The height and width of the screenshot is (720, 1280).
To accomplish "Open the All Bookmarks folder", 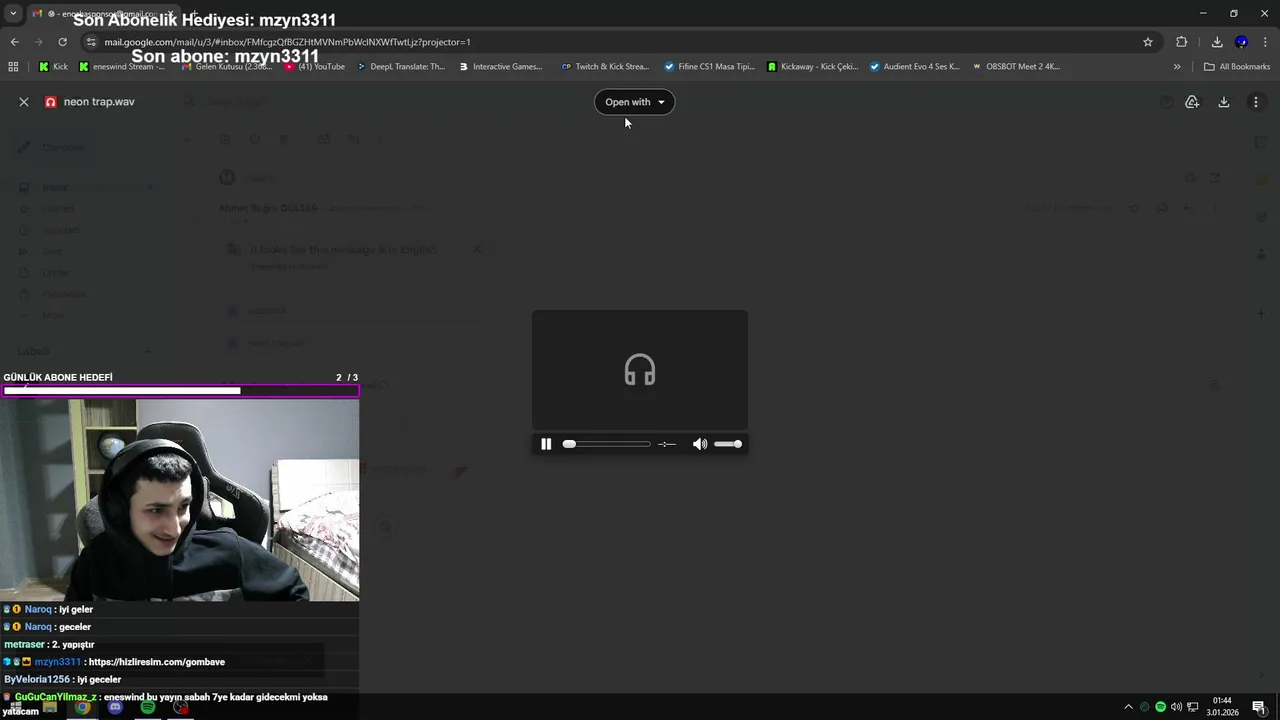I will (1237, 67).
